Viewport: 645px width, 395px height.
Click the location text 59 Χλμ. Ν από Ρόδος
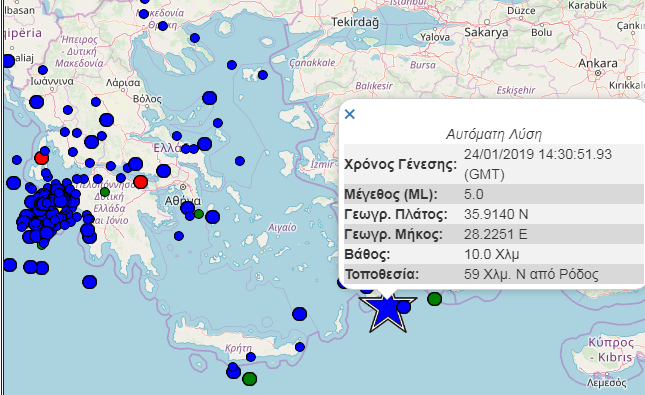coord(531,274)
